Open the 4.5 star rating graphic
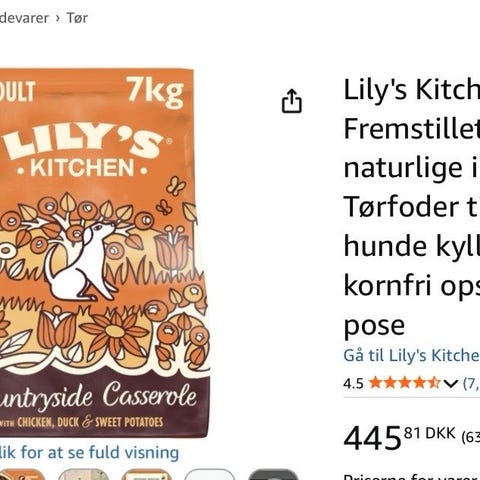The width and height of the screenshot is (480, 480). (404, 383)
